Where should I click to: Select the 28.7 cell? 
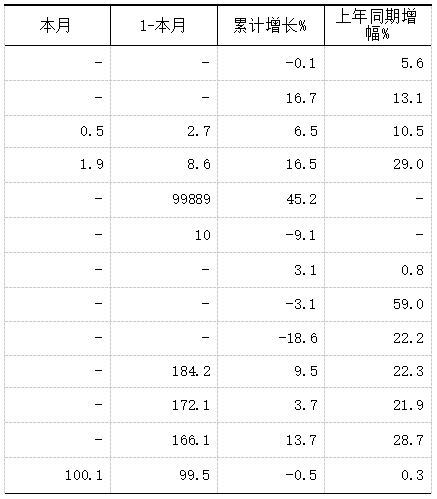(378, 440)
